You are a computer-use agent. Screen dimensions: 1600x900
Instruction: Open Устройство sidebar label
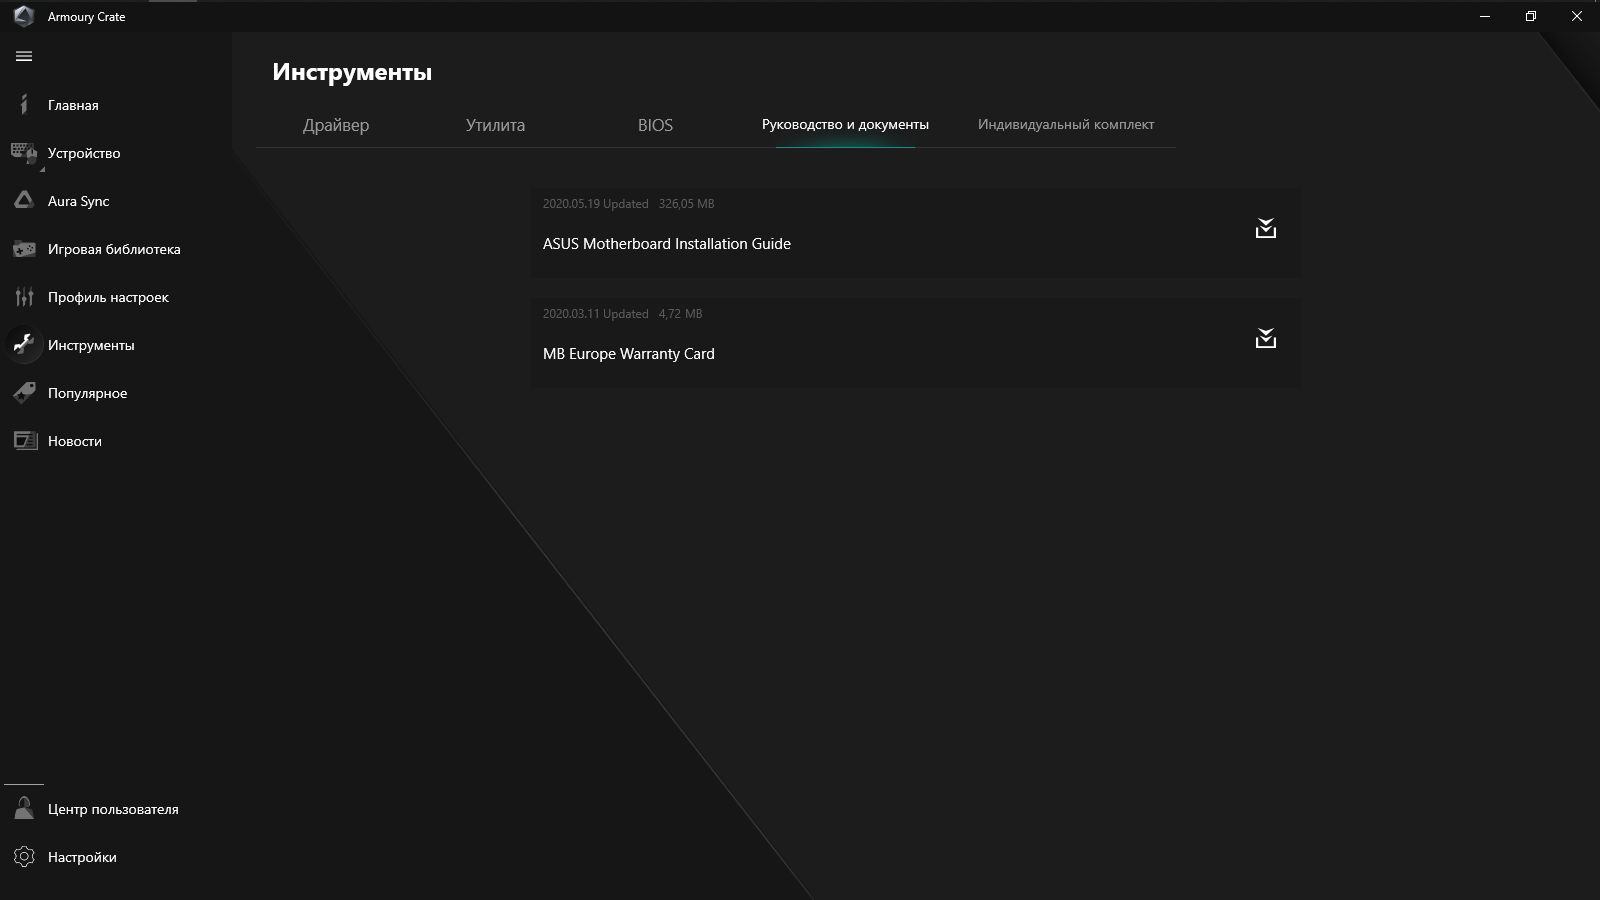84,153
